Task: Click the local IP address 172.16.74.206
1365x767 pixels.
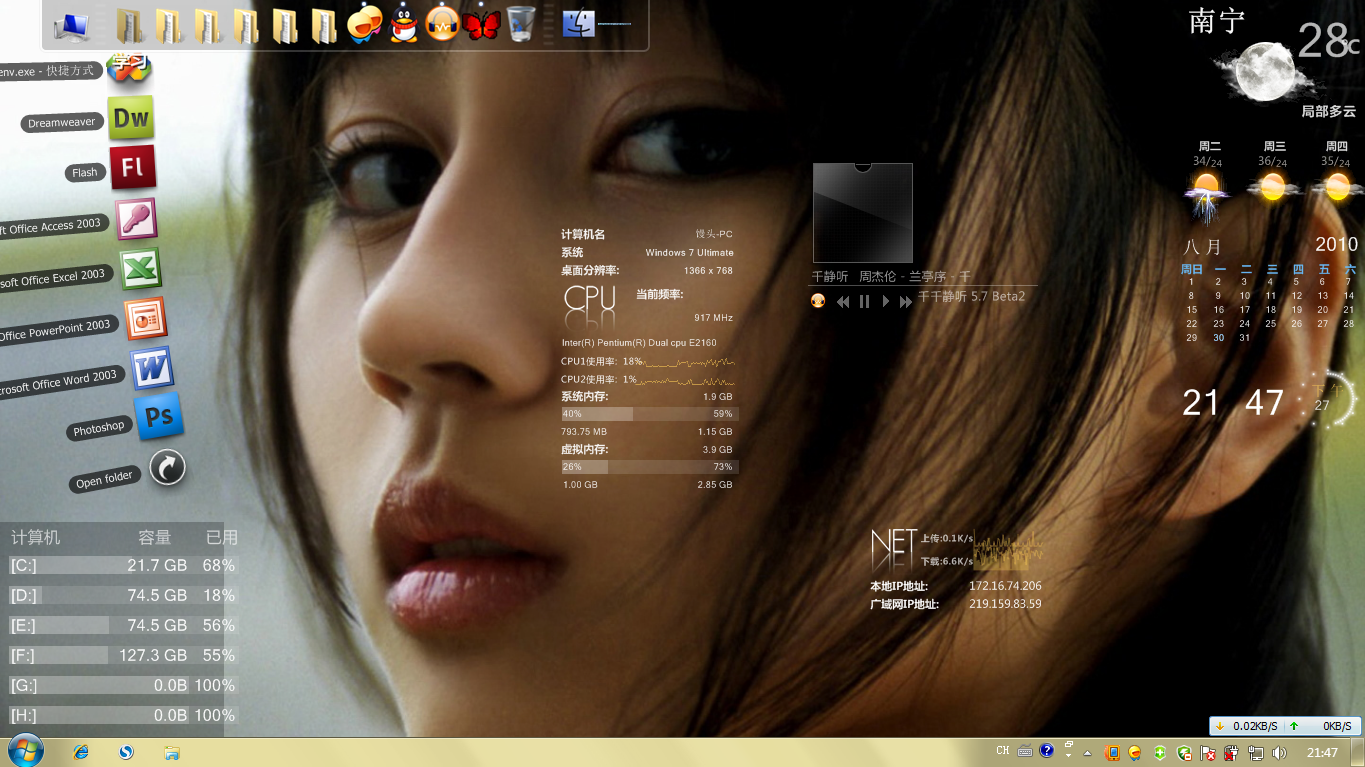Action: tap(1005, 586)
